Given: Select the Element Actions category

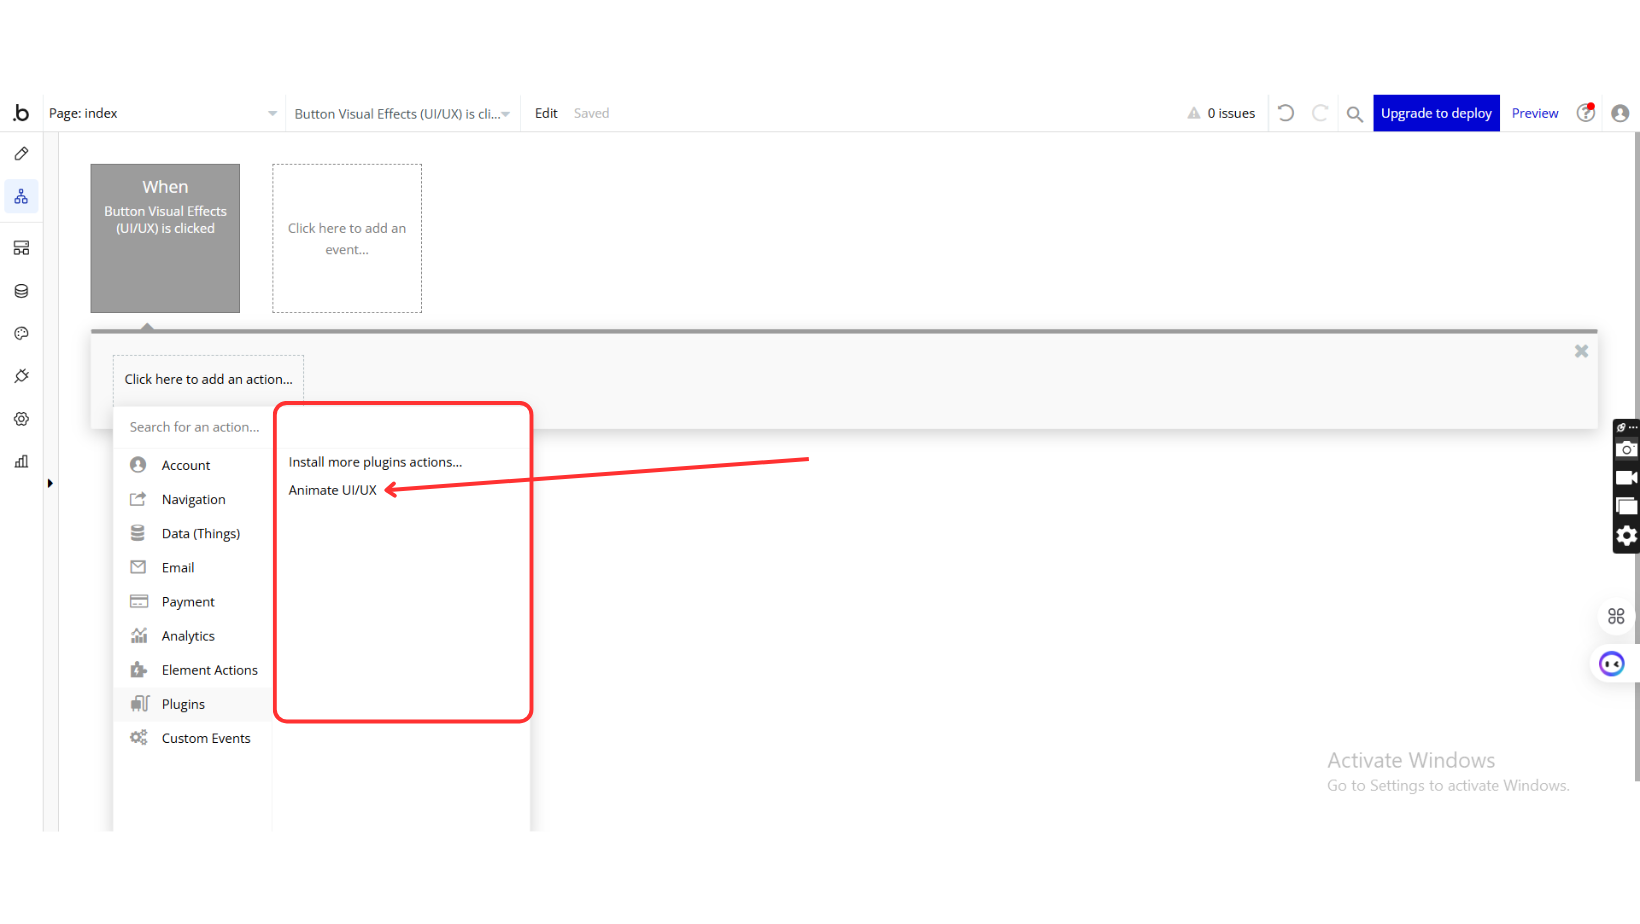Looking at the screenshot, I should [x=192, y=670].
